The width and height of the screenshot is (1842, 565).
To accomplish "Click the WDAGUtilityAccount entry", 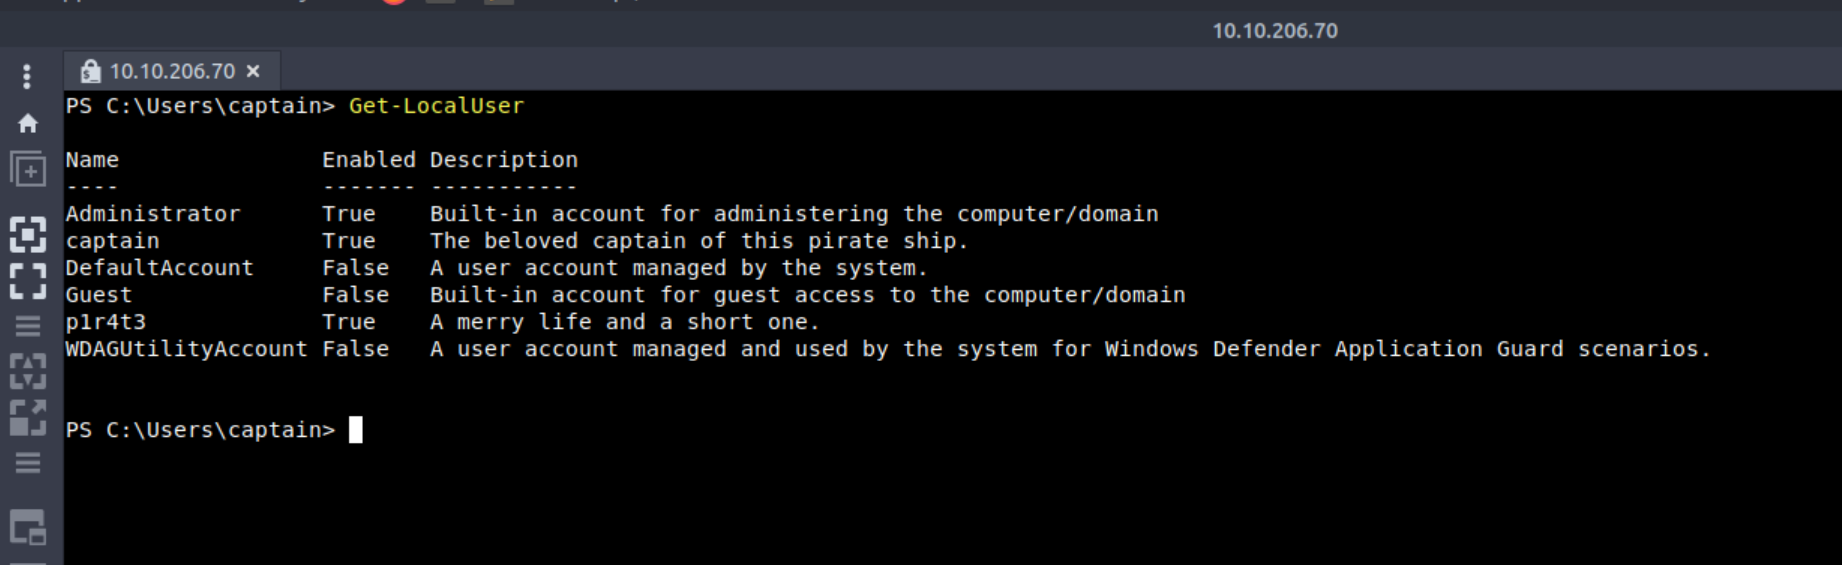I will (x=186, y=349).
